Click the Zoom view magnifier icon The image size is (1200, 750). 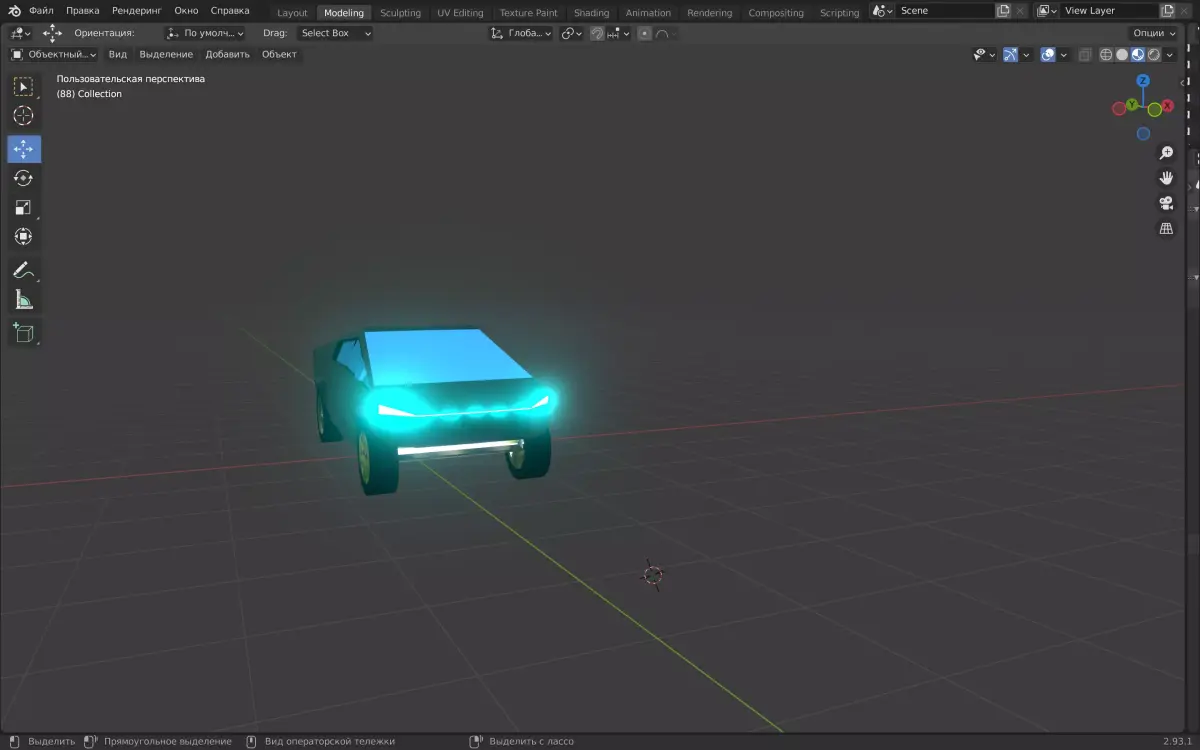(1166, 153)
